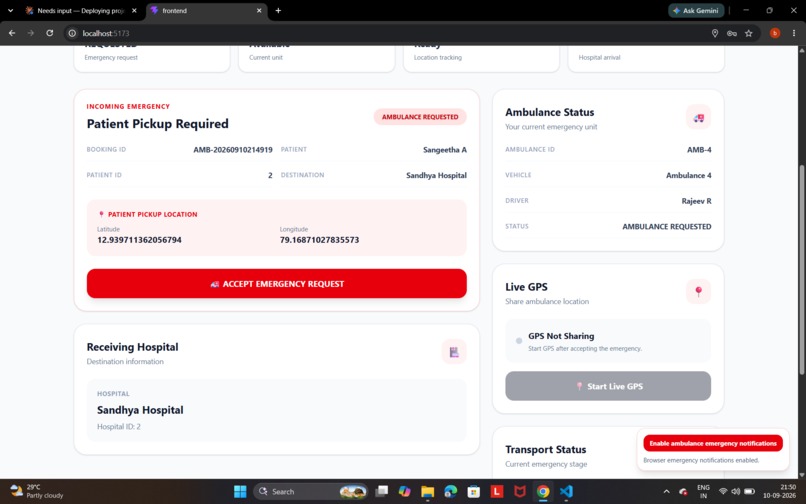Go back with the browser back arrow
Viewport: 806px width, 504px height.
coord(12,33)
